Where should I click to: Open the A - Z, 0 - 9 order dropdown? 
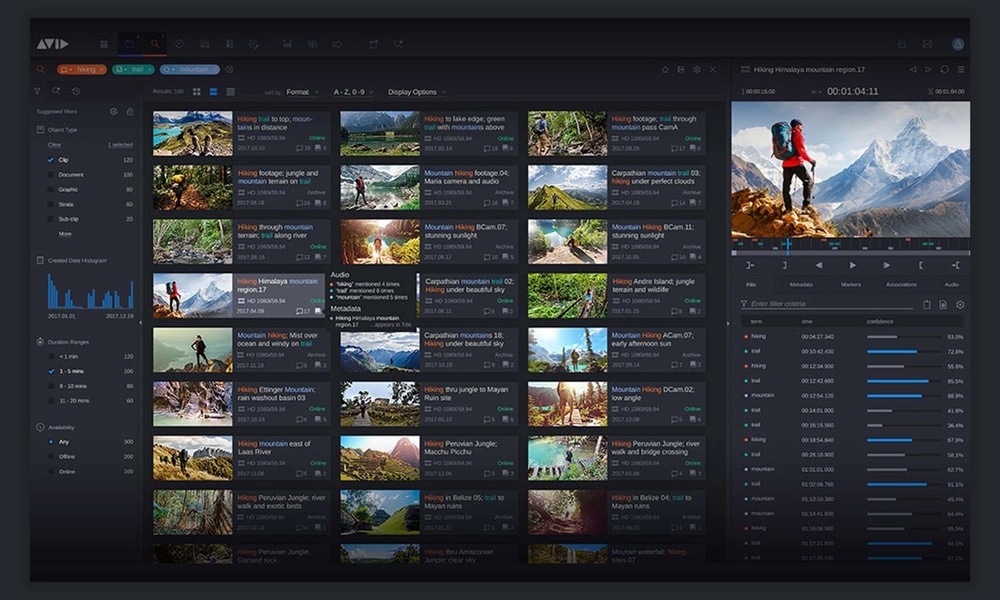353,92
